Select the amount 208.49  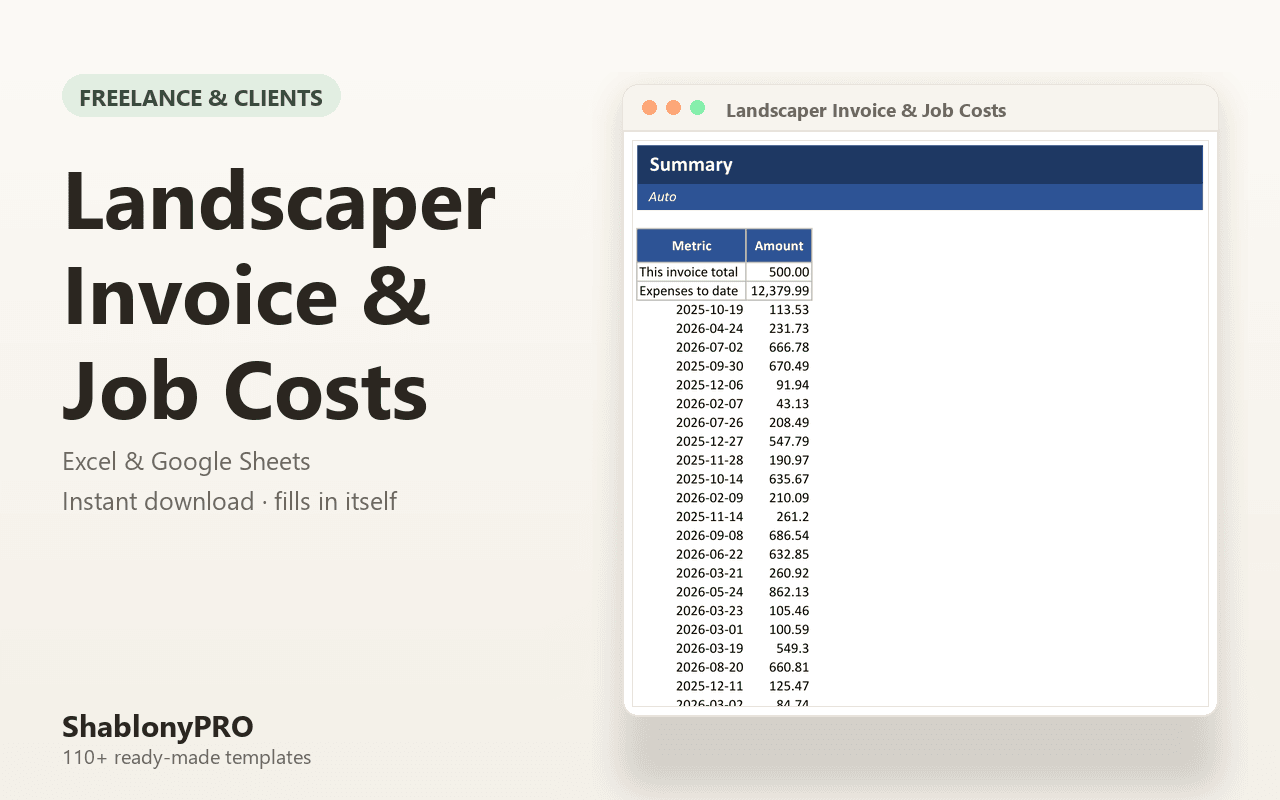coord(788,423)
